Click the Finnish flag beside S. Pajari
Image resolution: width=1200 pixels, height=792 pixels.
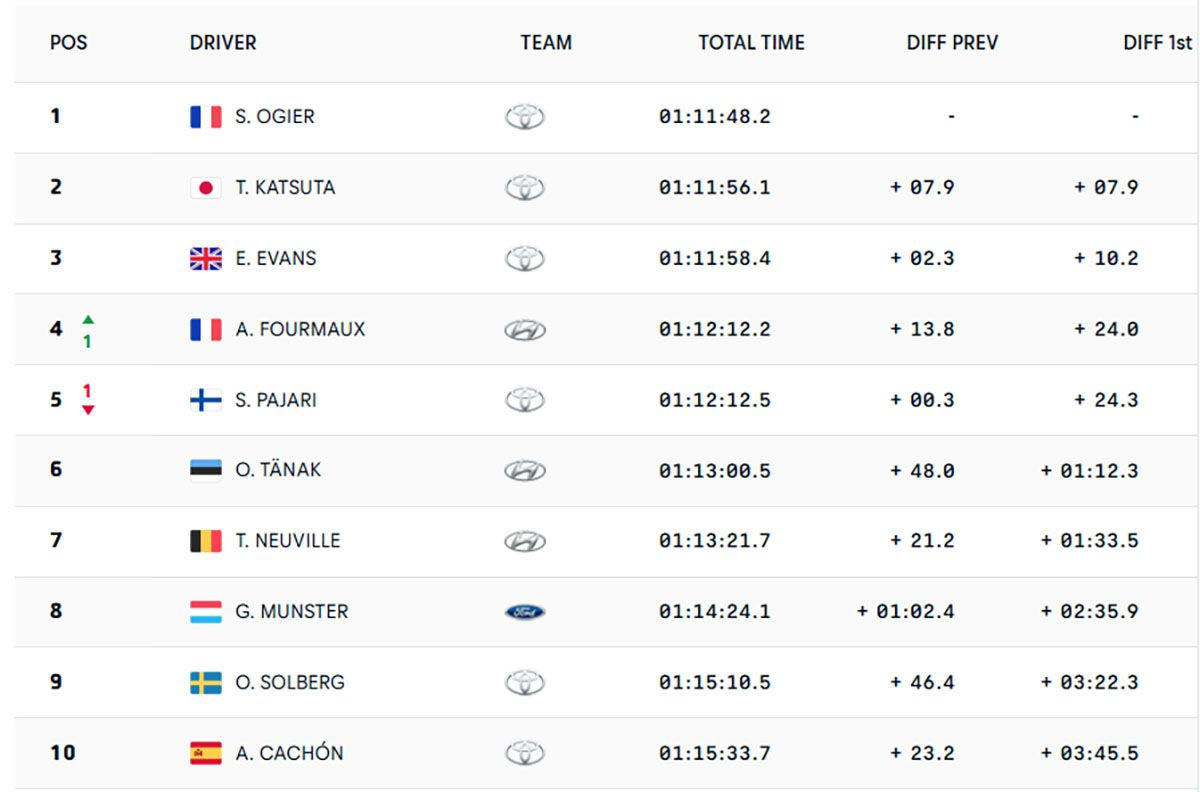[x=206, y=401]
